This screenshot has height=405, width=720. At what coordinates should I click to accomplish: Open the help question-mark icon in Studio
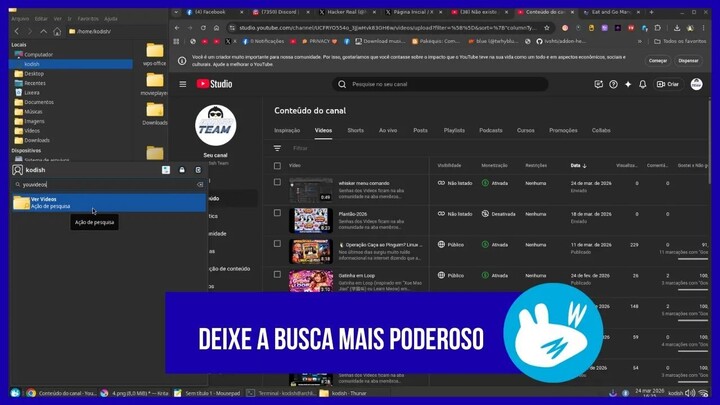click(x=613, y=84)
